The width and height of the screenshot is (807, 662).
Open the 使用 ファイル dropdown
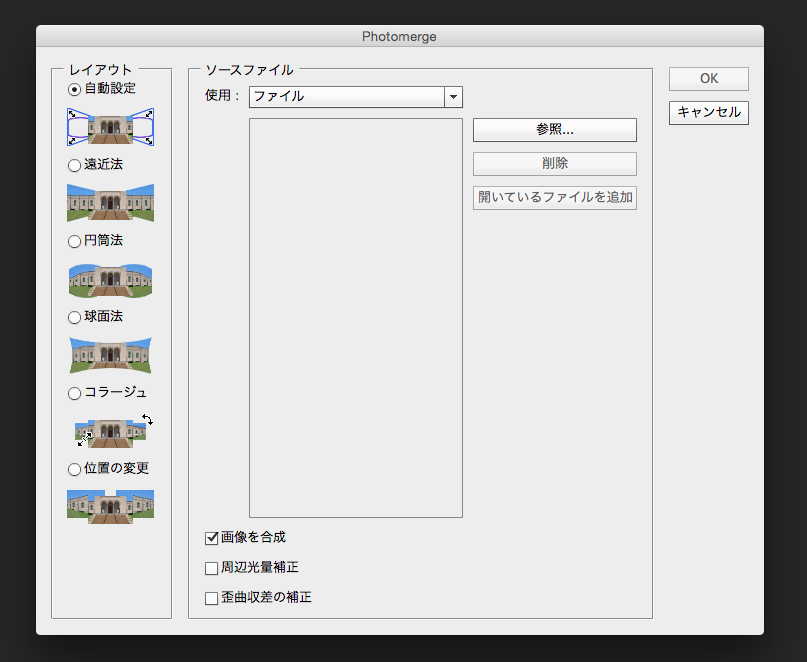[356, 97]
